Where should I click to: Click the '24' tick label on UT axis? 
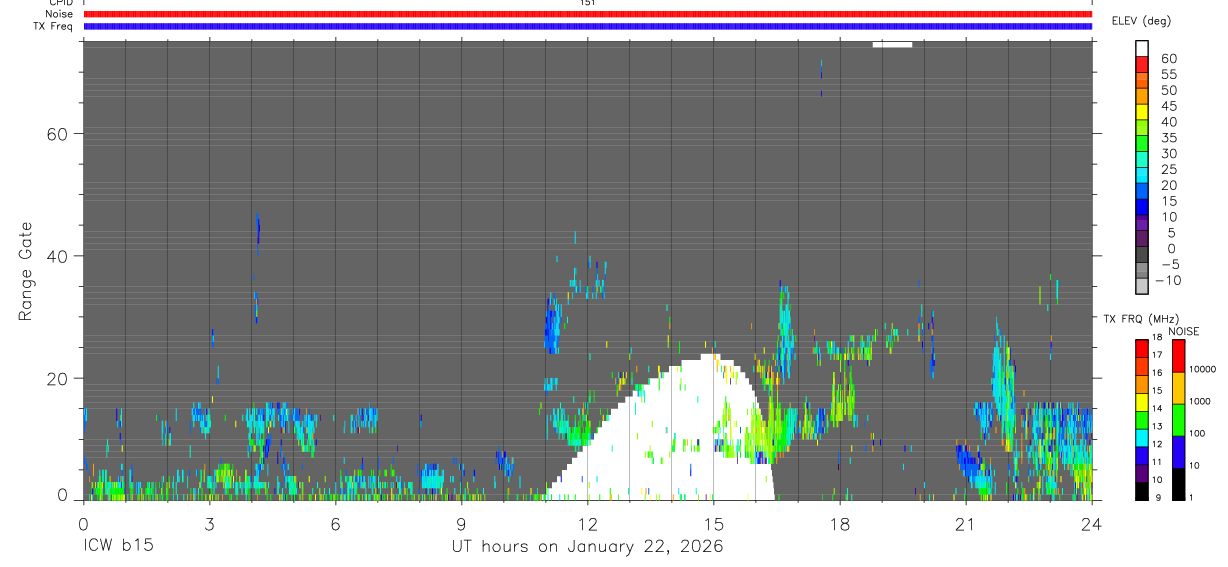click(1091, 523)
